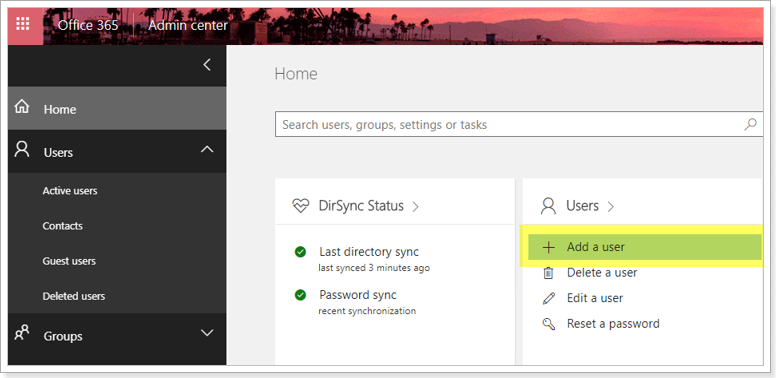The height and width of the screenshot is (378, 776).
Task: Open the Users card via its arrow
Action: 610,206
